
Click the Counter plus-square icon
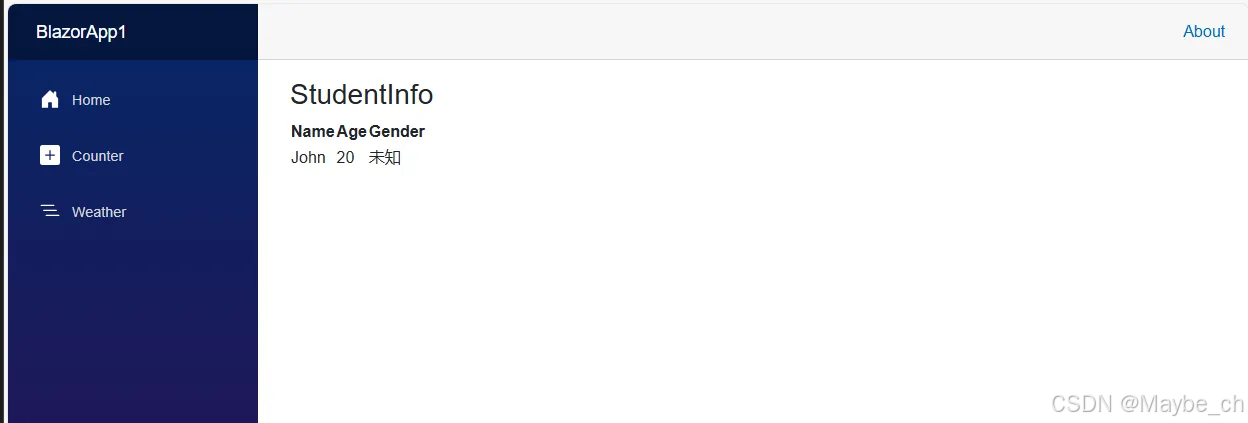tap(49, 155)
